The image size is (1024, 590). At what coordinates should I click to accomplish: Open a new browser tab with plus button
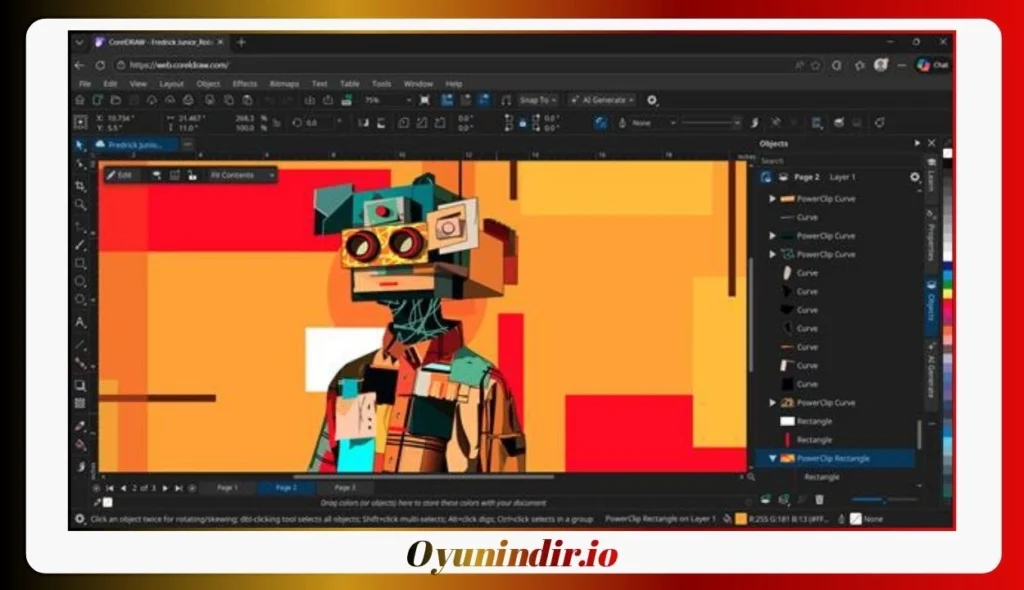(x=241, y=42)
